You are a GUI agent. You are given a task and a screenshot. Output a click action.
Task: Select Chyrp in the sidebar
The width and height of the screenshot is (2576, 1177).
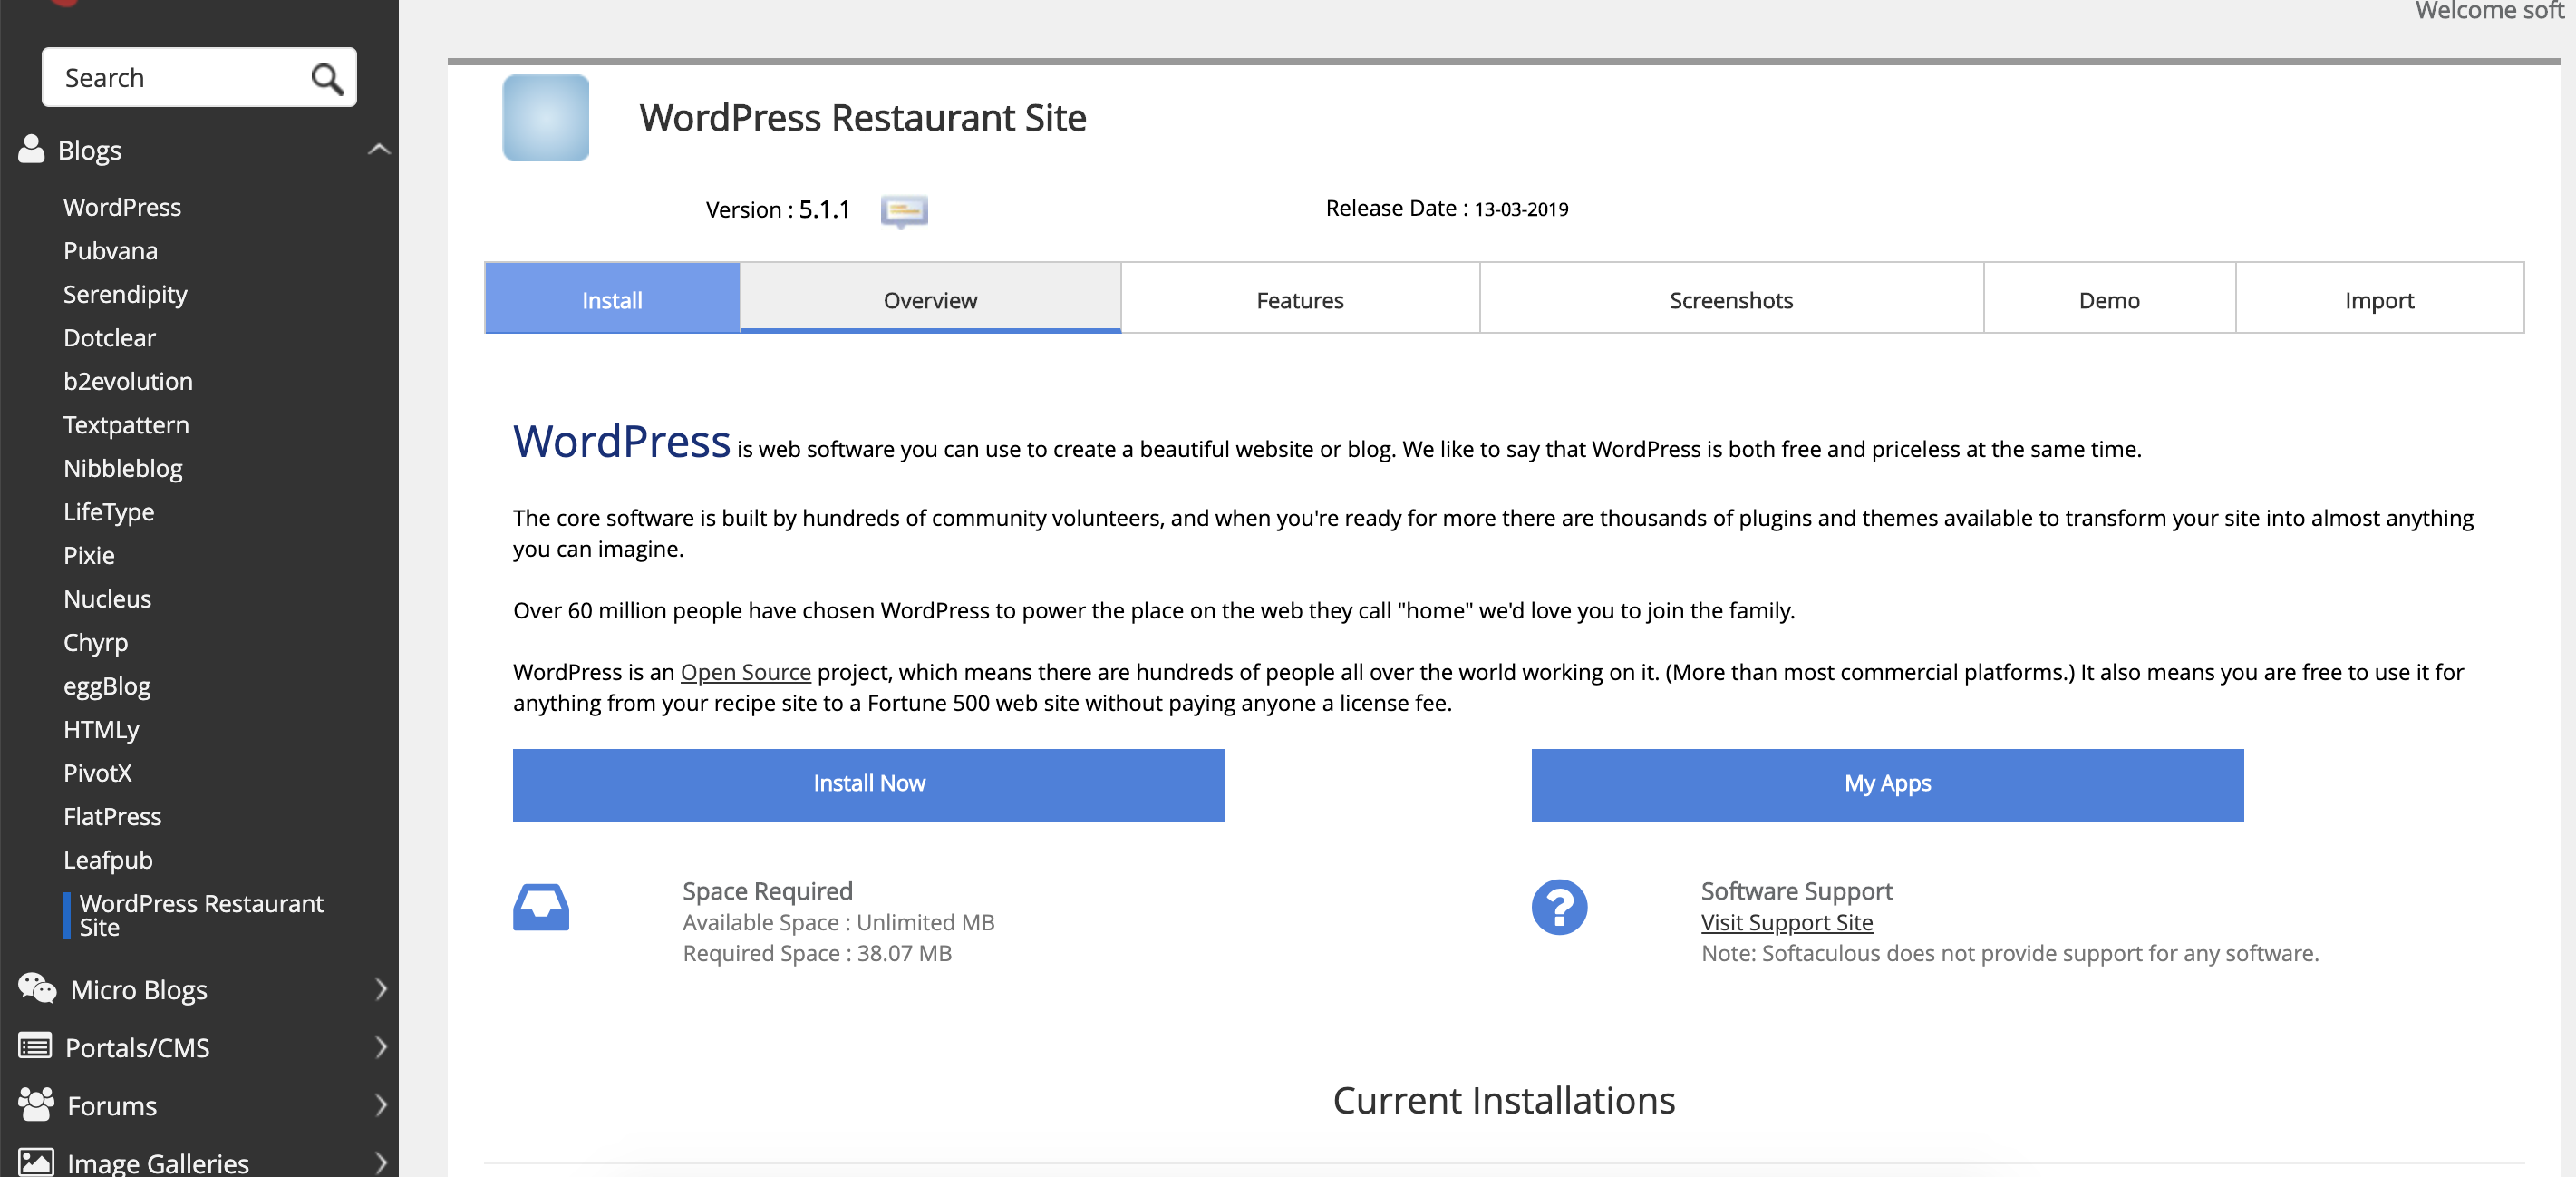96,642
